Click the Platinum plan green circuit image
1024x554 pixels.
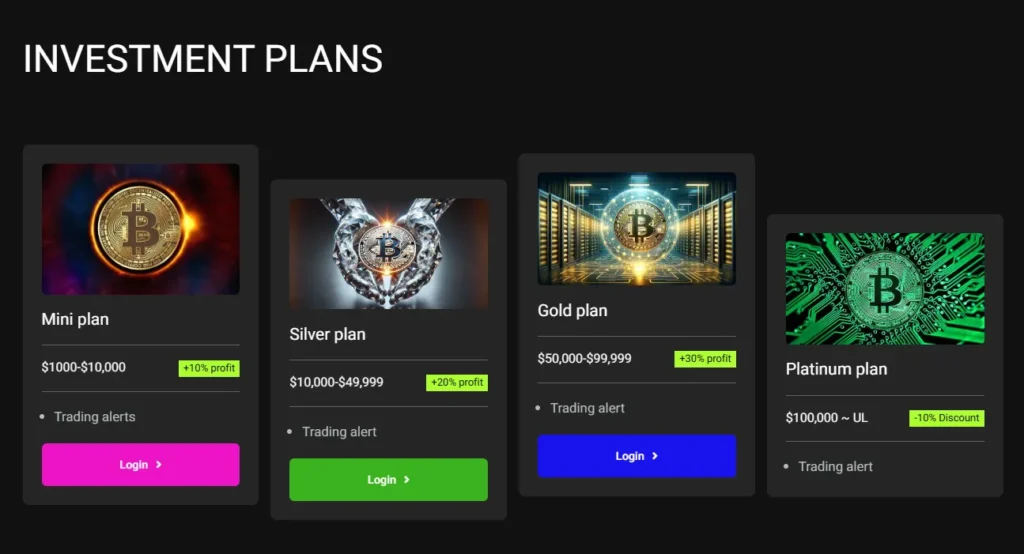tap(884, 289)
